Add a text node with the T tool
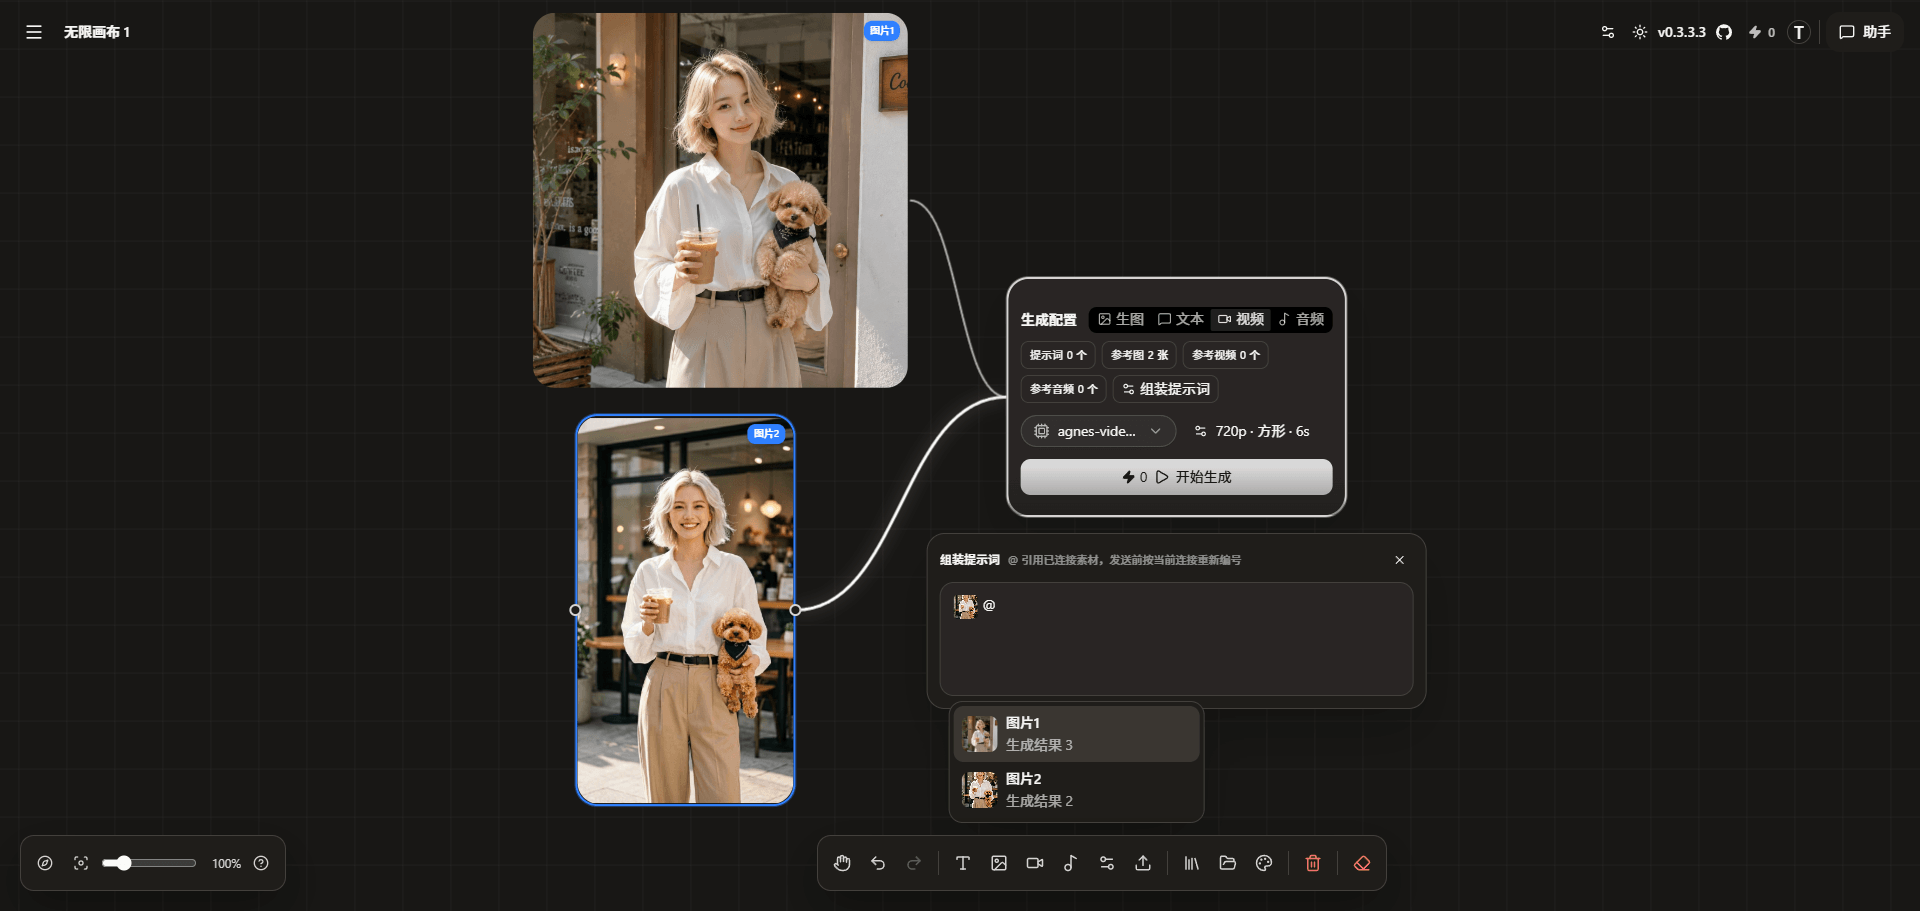1920x911 pixels. 963,863
